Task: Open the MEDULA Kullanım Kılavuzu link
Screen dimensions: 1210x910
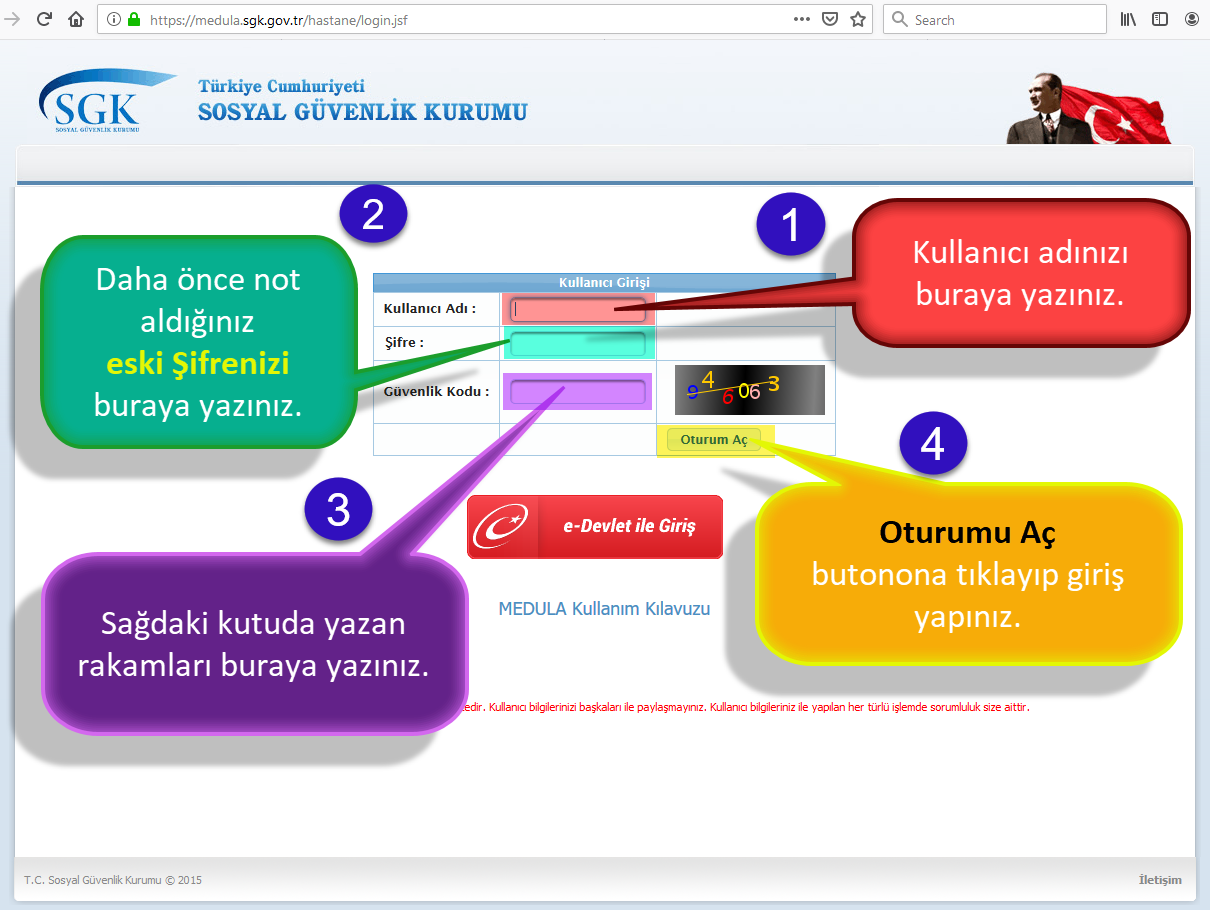Action: point(604,608)
